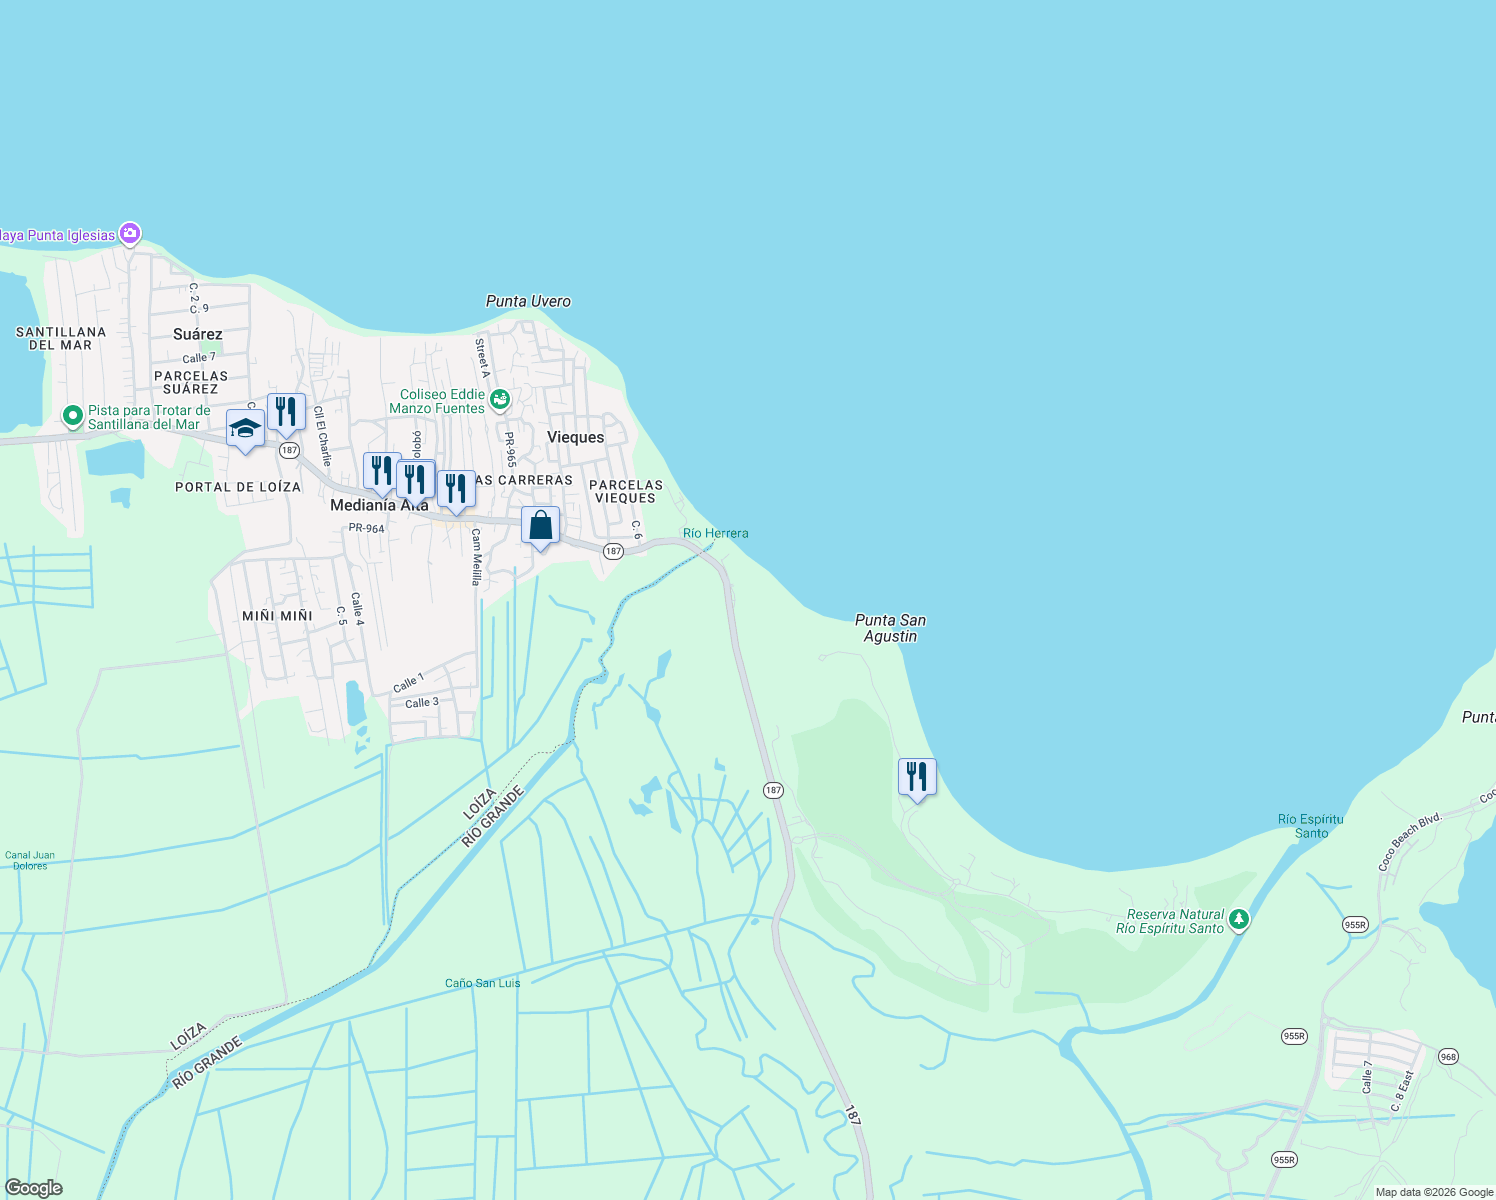Click the Río Herrera label
Viewport: 1496px width, 1200px height.
714,533
